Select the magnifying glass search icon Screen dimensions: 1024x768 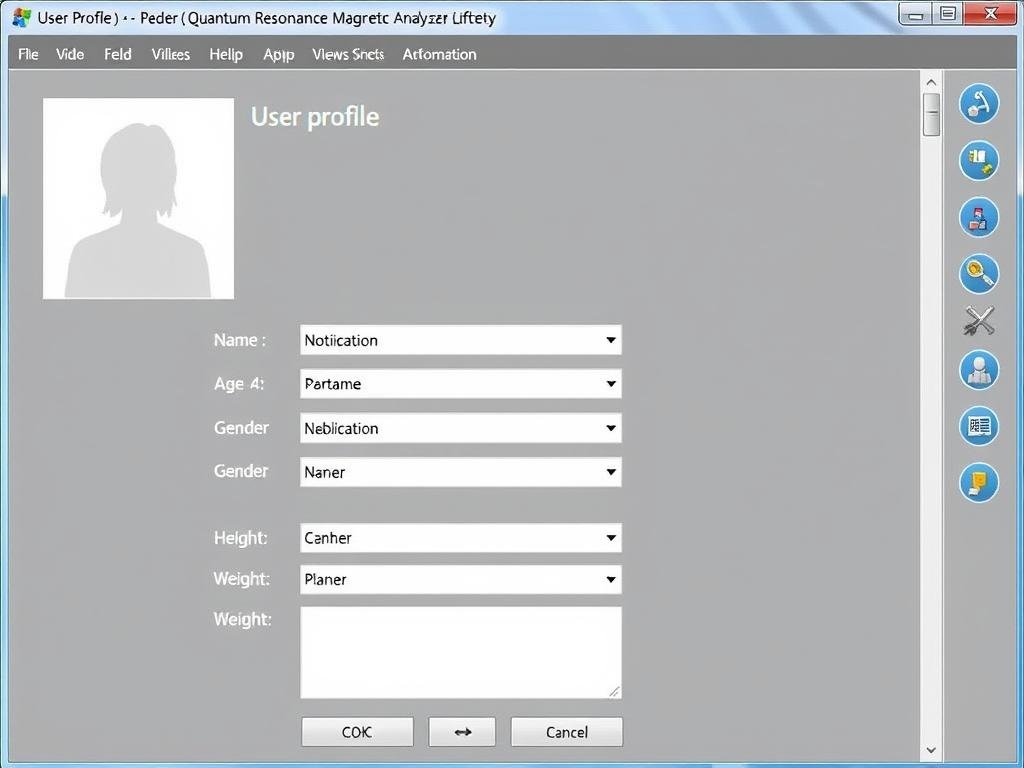(979, 273)
